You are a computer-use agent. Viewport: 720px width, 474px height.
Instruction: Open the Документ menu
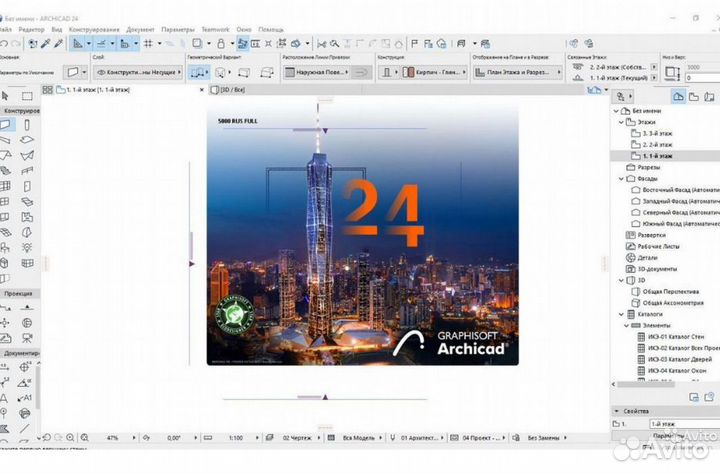pos(141,29)
